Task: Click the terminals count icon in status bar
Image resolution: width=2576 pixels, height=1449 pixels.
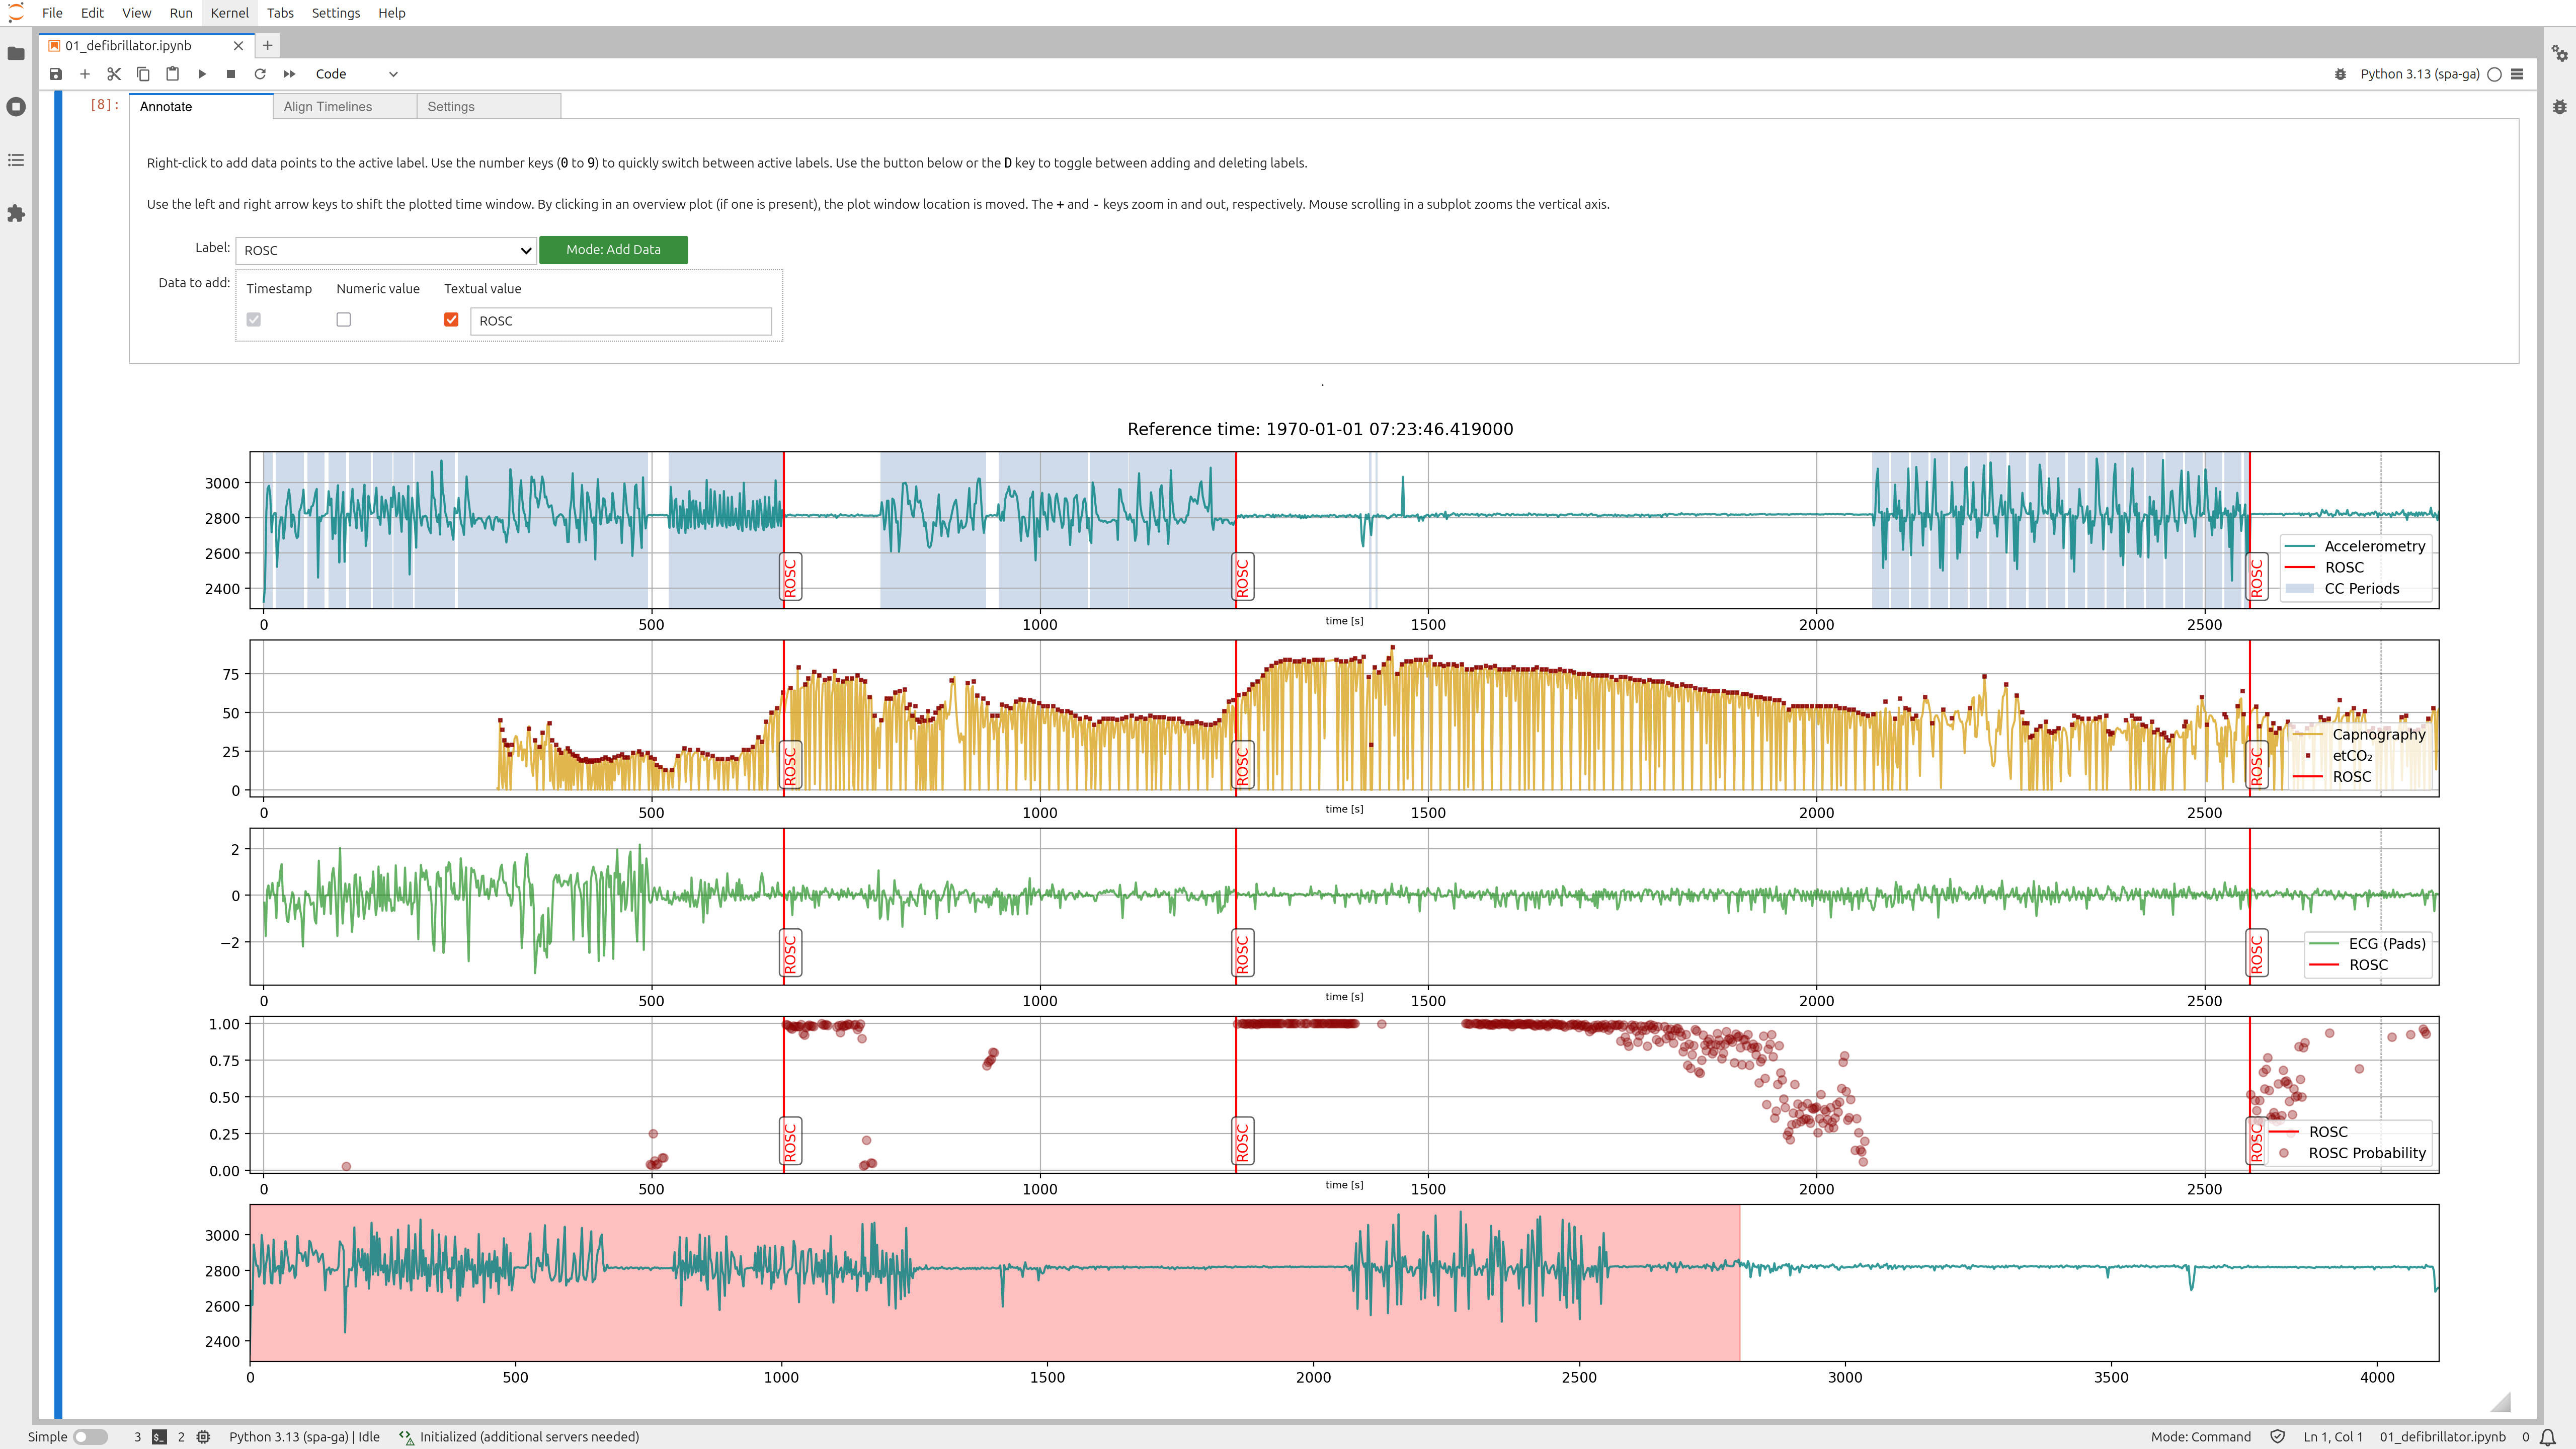Action: coord(159,1437)
